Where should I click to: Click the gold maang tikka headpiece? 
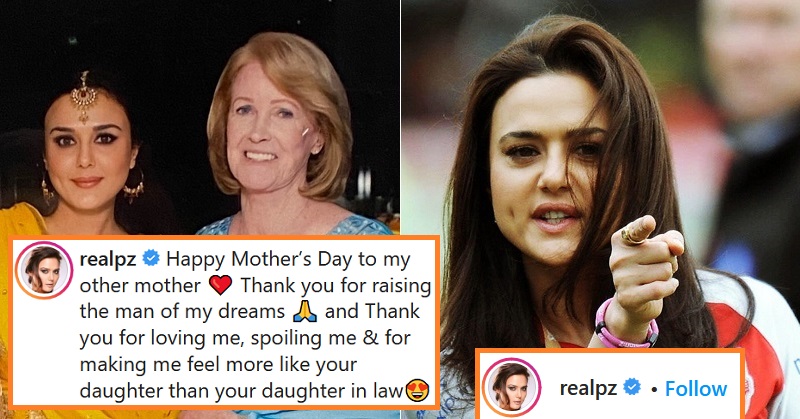84,96
